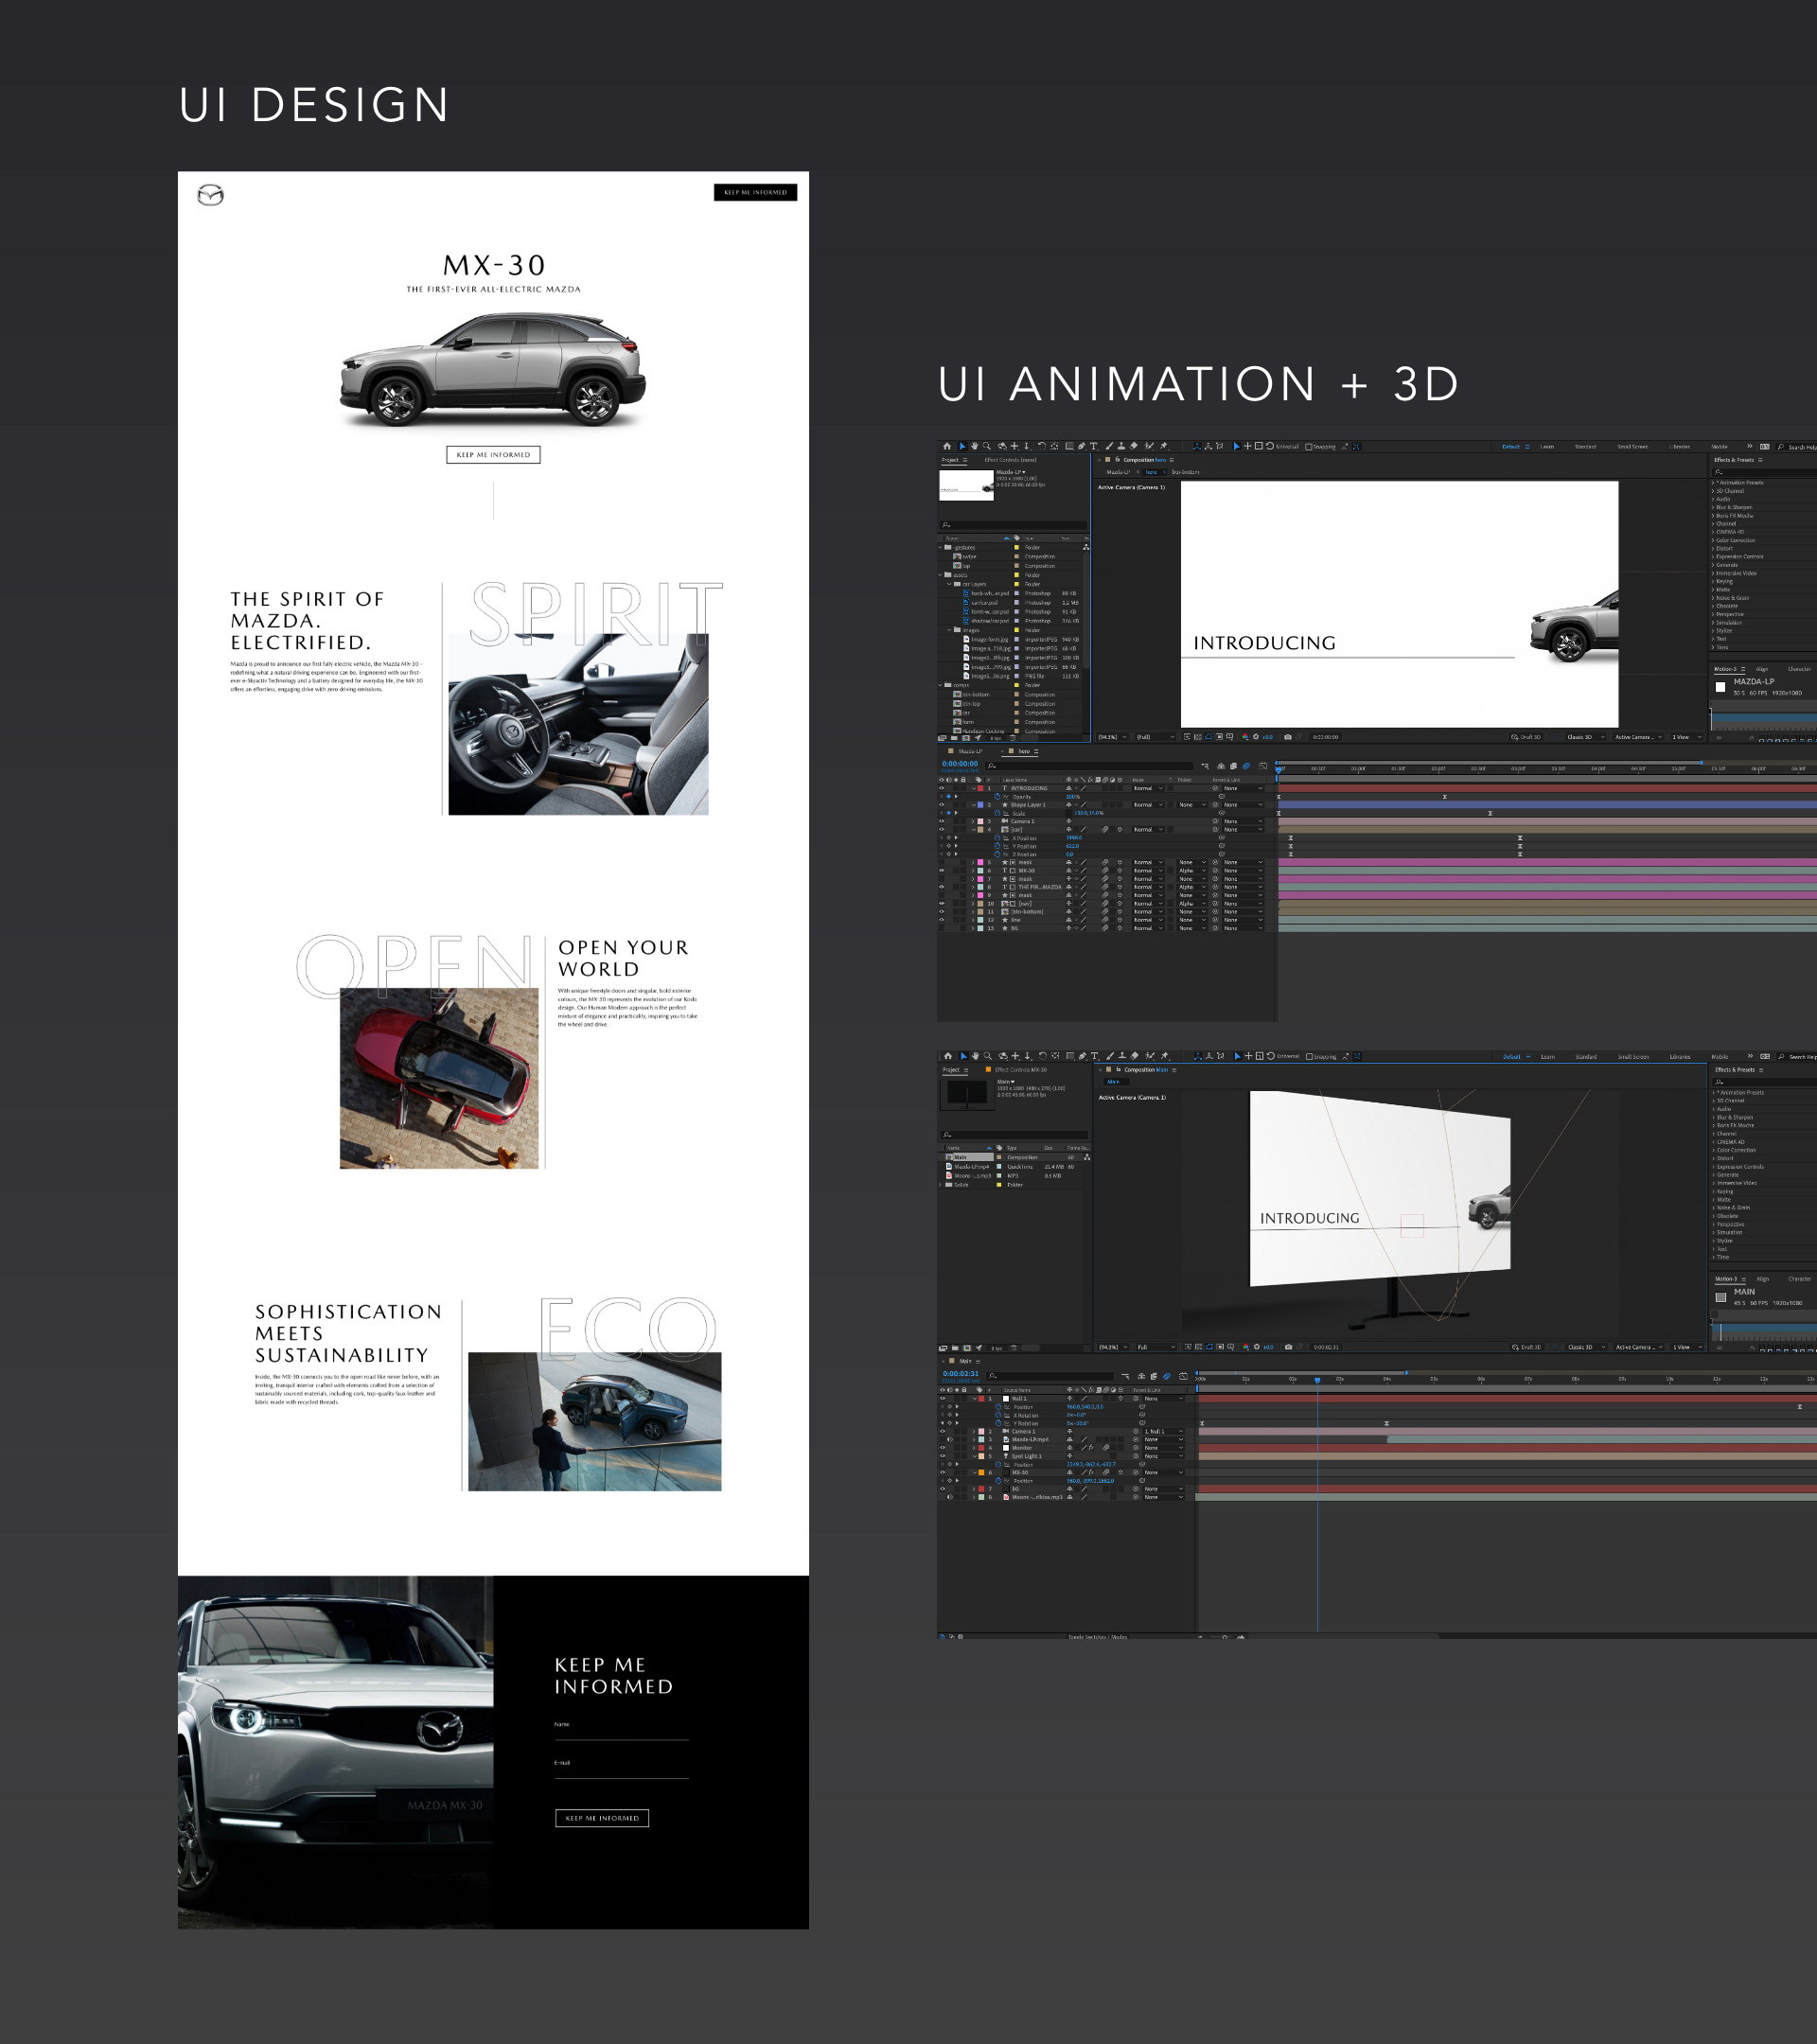1817x2044 pixels.
Task: Select Puppet Pin tool in hero comp window
Action: click(1163, 446)
